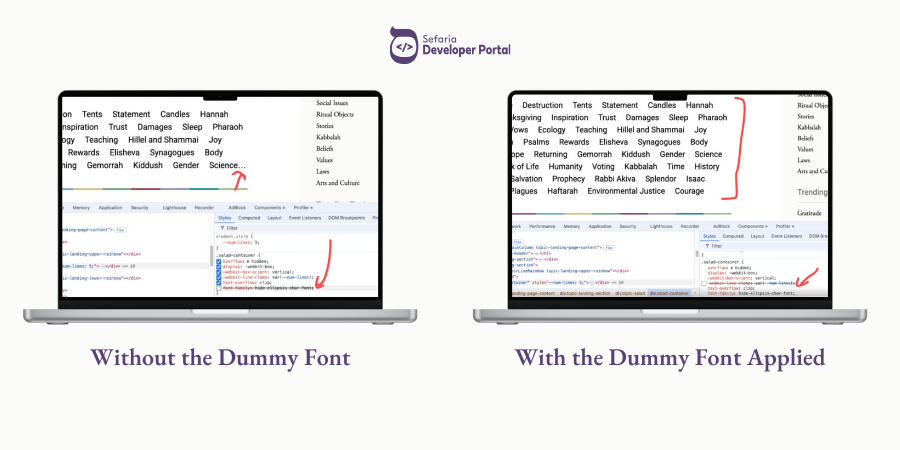Open Arts and Culture category in left laptop
The height and width of the screenshot is (450, 900).
[x=338, y=183]
